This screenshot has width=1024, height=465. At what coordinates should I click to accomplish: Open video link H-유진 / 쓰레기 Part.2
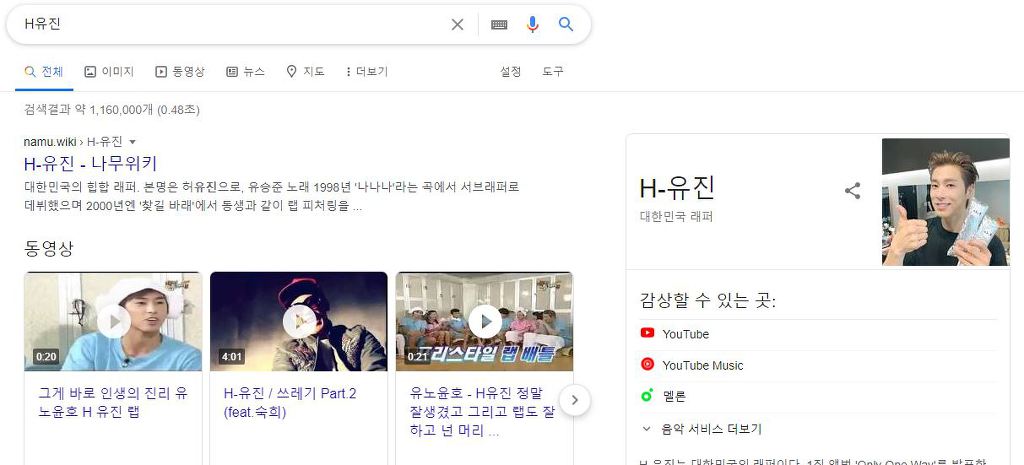[x=290, y=403]
